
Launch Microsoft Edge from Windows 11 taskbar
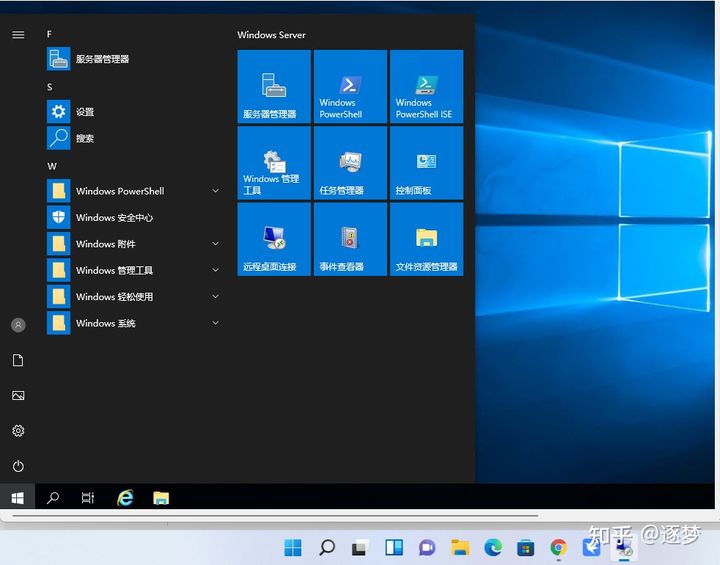pos(493,548)
